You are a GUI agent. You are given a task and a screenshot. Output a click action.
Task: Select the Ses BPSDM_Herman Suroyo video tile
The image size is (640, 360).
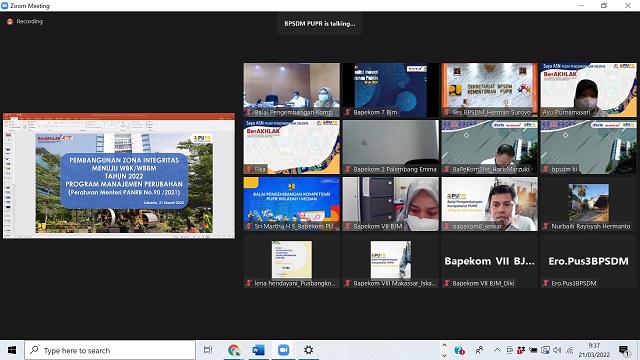[489, 90]
